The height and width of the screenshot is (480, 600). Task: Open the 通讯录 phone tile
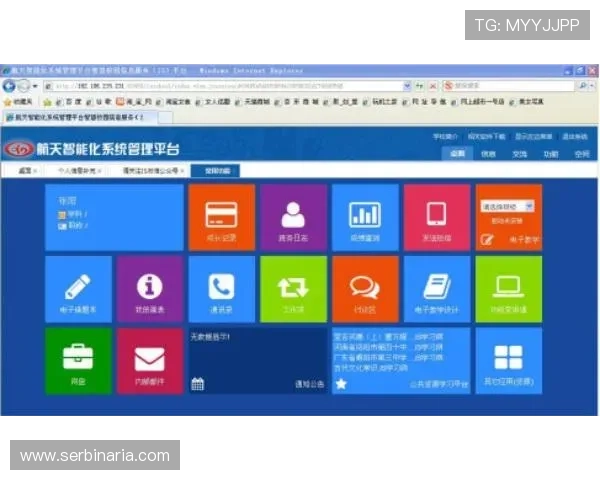tap(222, 289)
